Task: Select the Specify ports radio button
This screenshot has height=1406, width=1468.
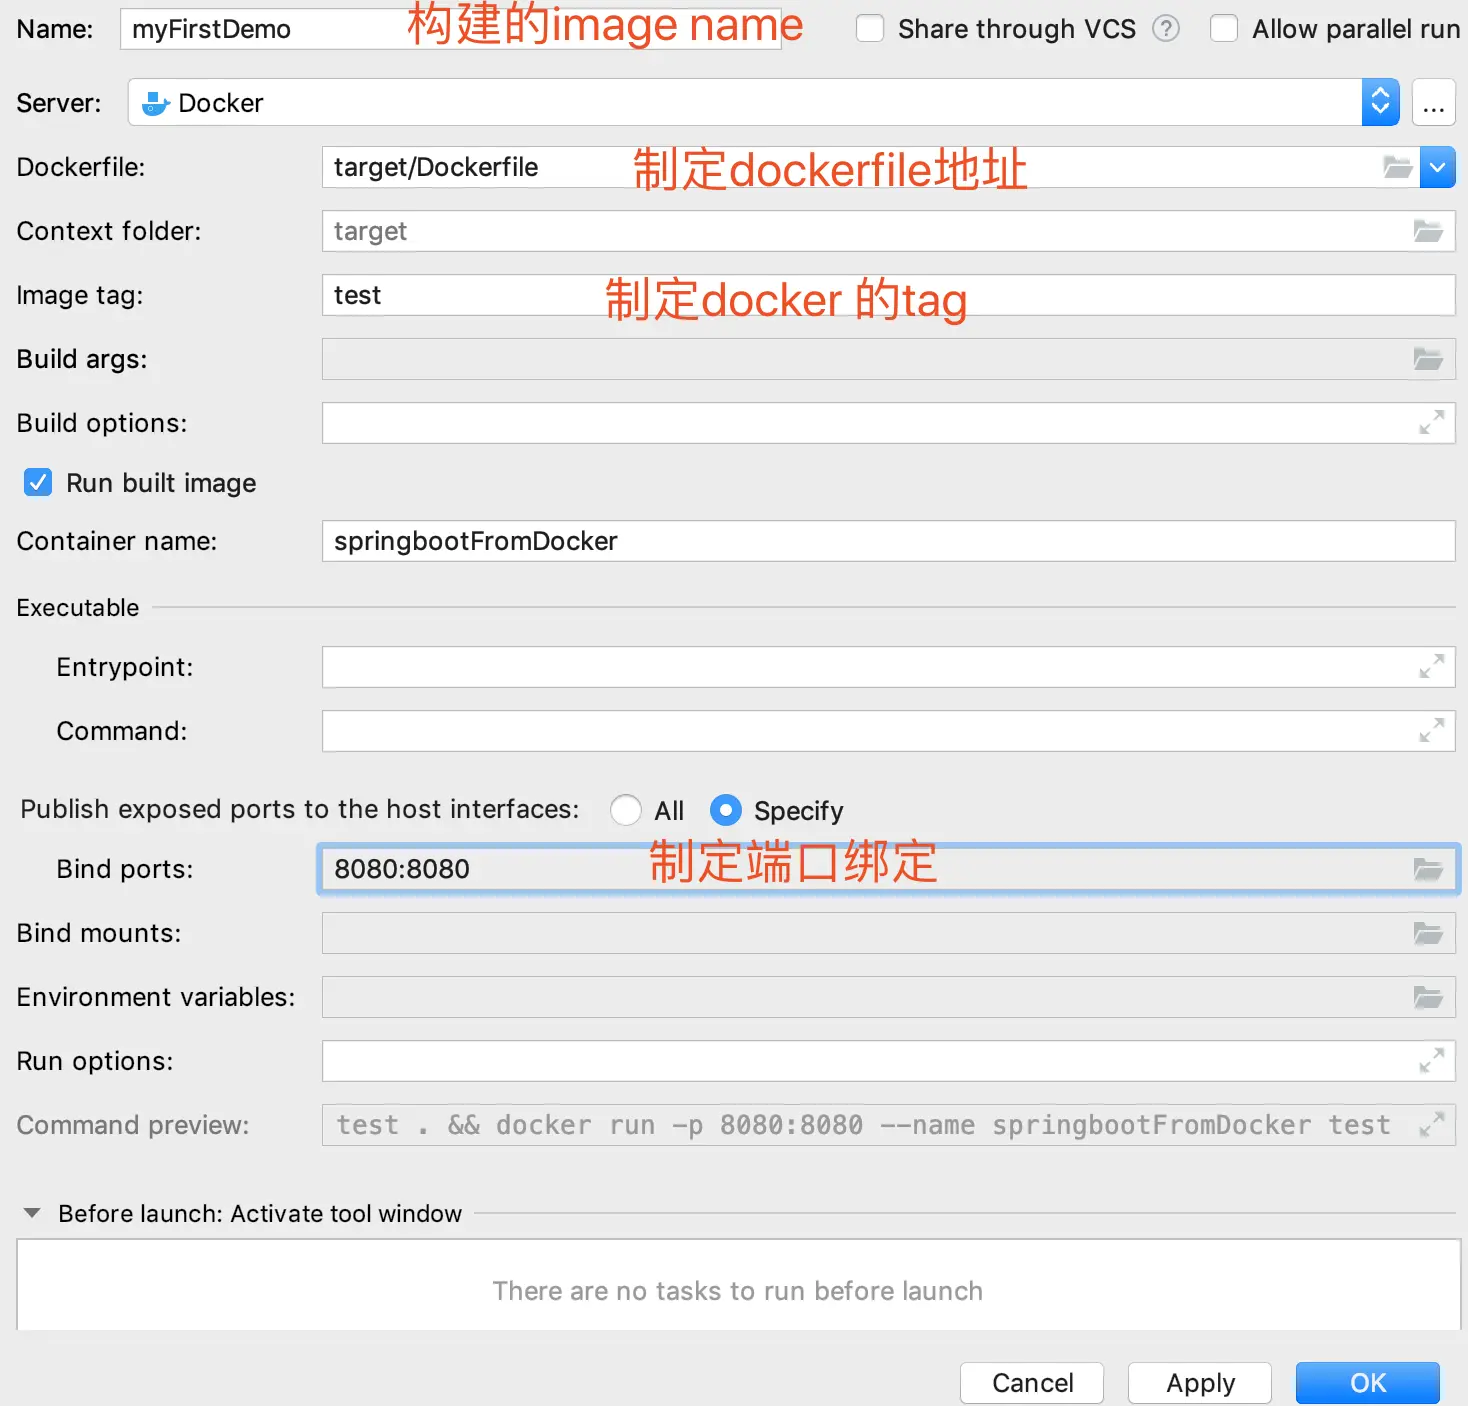Action: pos(726,810)
